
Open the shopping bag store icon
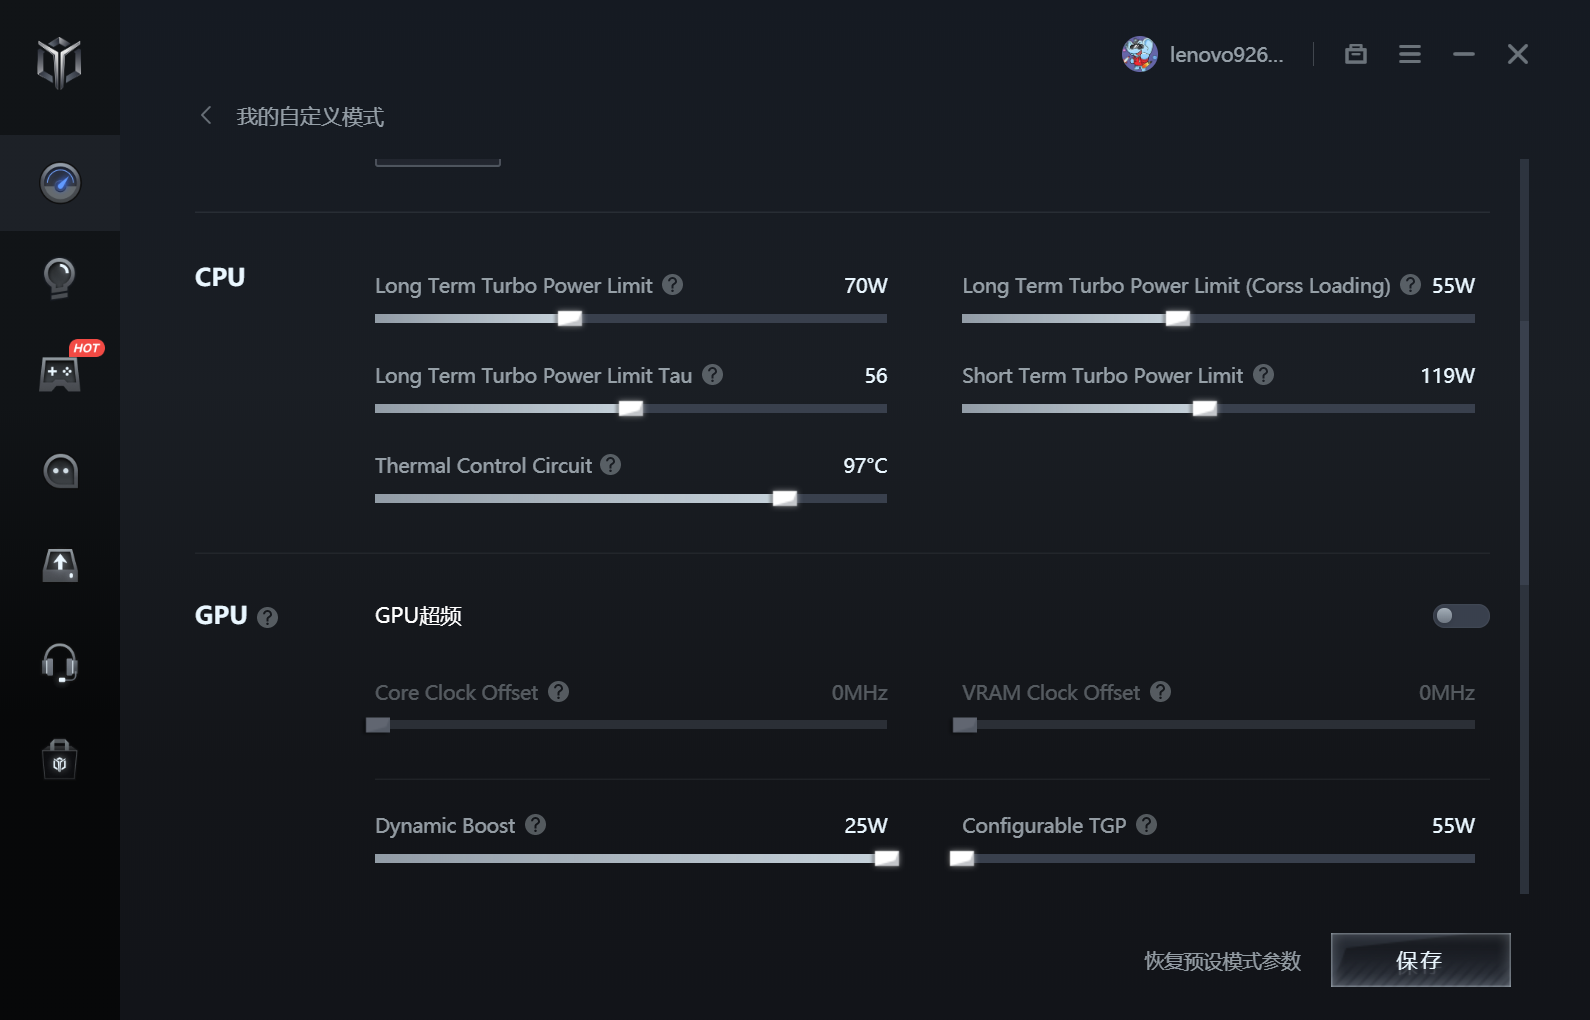coord(60,760)
